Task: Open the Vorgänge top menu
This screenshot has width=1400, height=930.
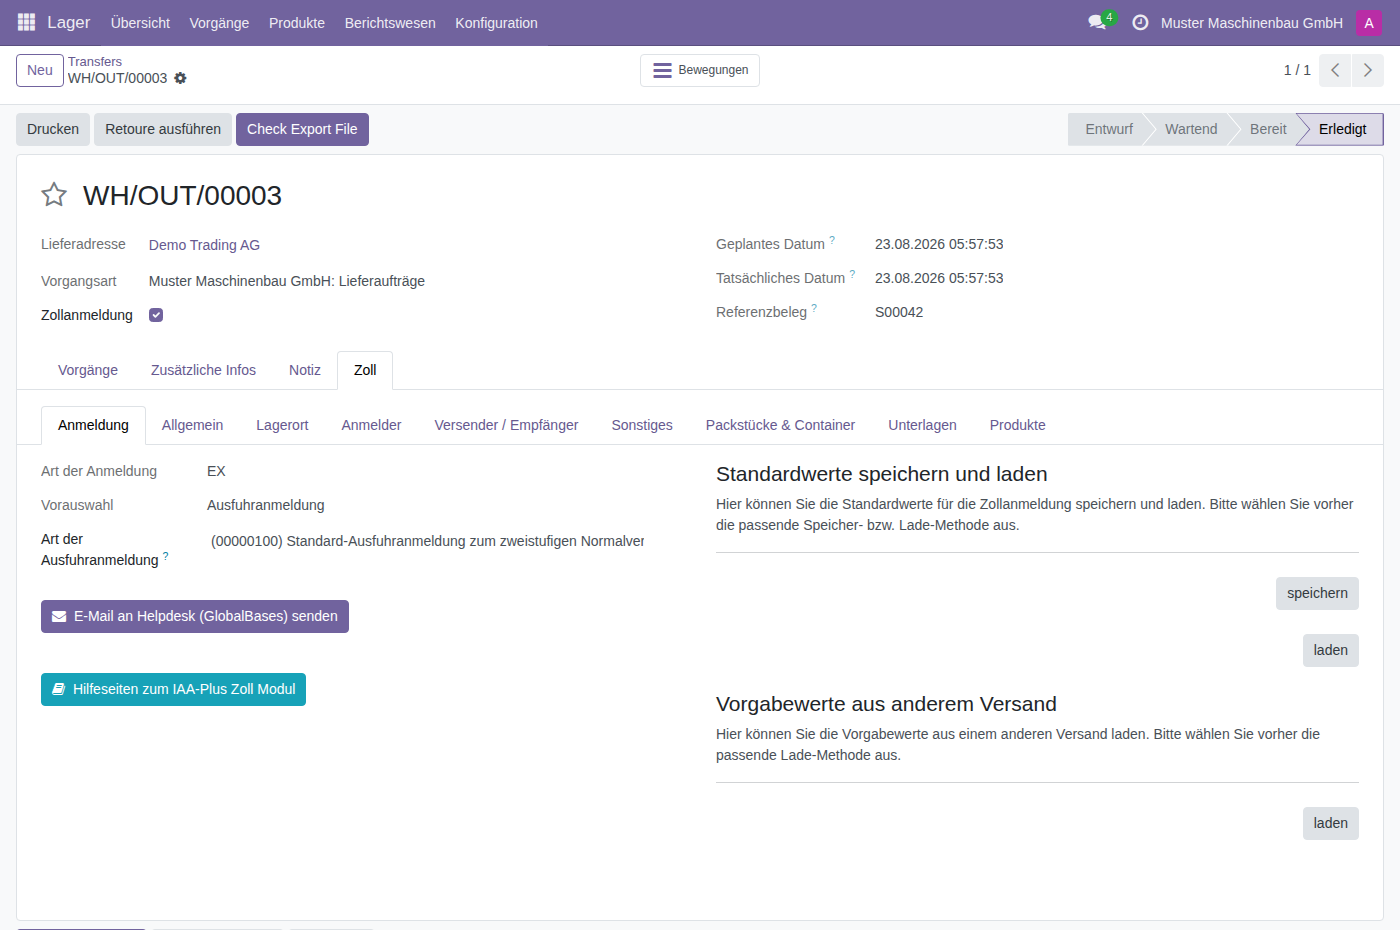Action: [x=219, y=22]
